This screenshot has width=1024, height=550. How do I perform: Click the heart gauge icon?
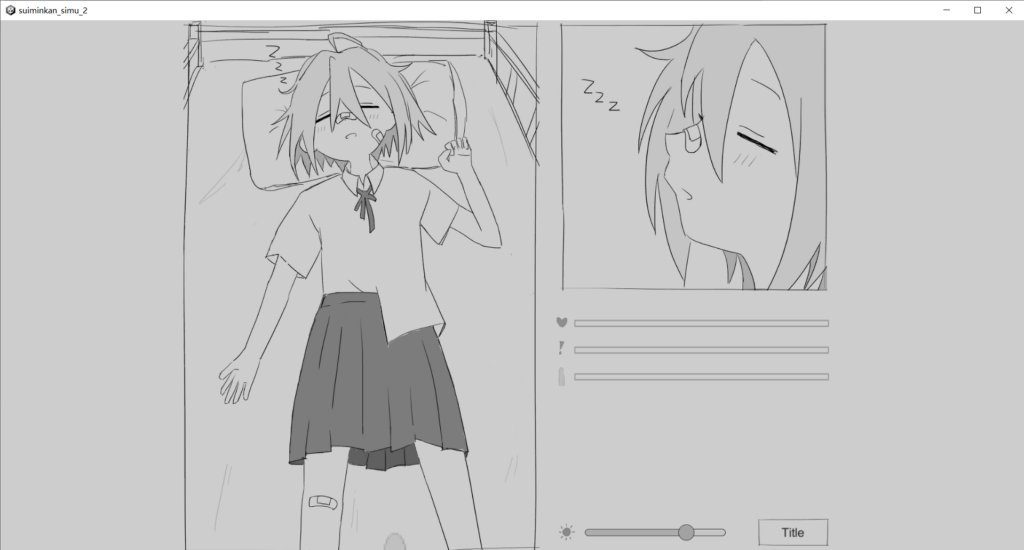click(562, 322)
